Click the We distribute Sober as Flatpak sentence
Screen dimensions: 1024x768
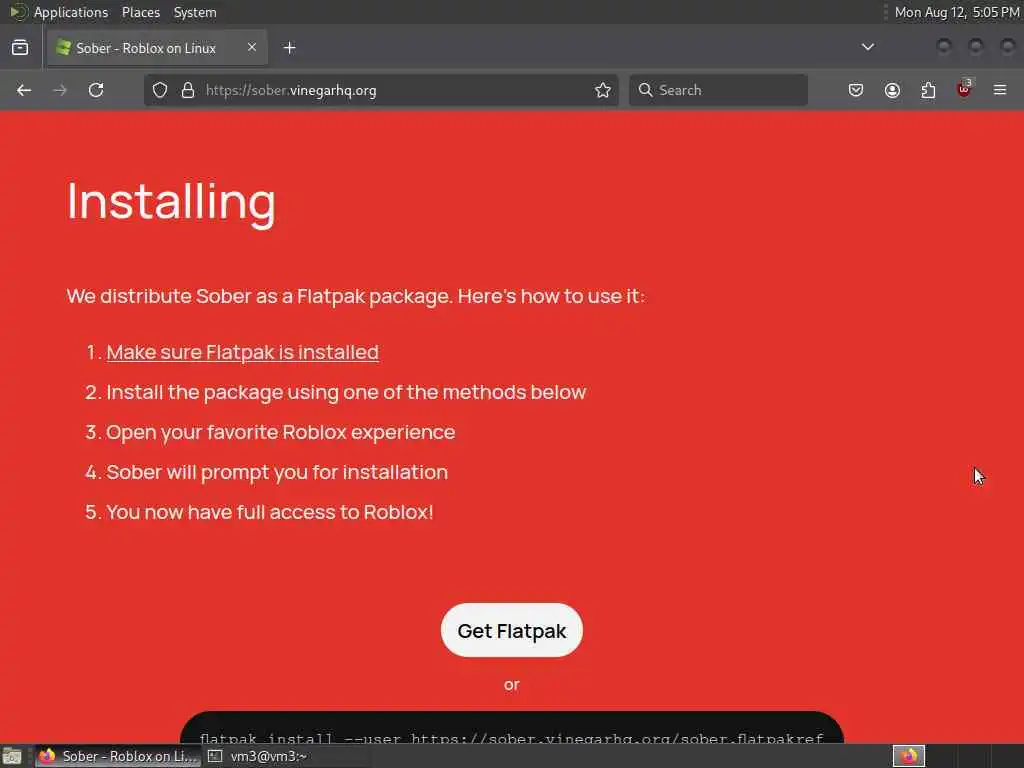[356, 296]
